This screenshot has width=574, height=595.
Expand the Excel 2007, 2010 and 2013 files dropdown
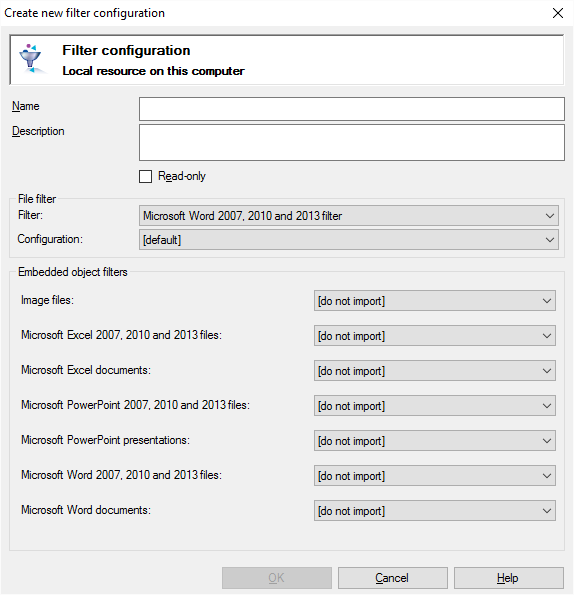(x=435, y=336)
